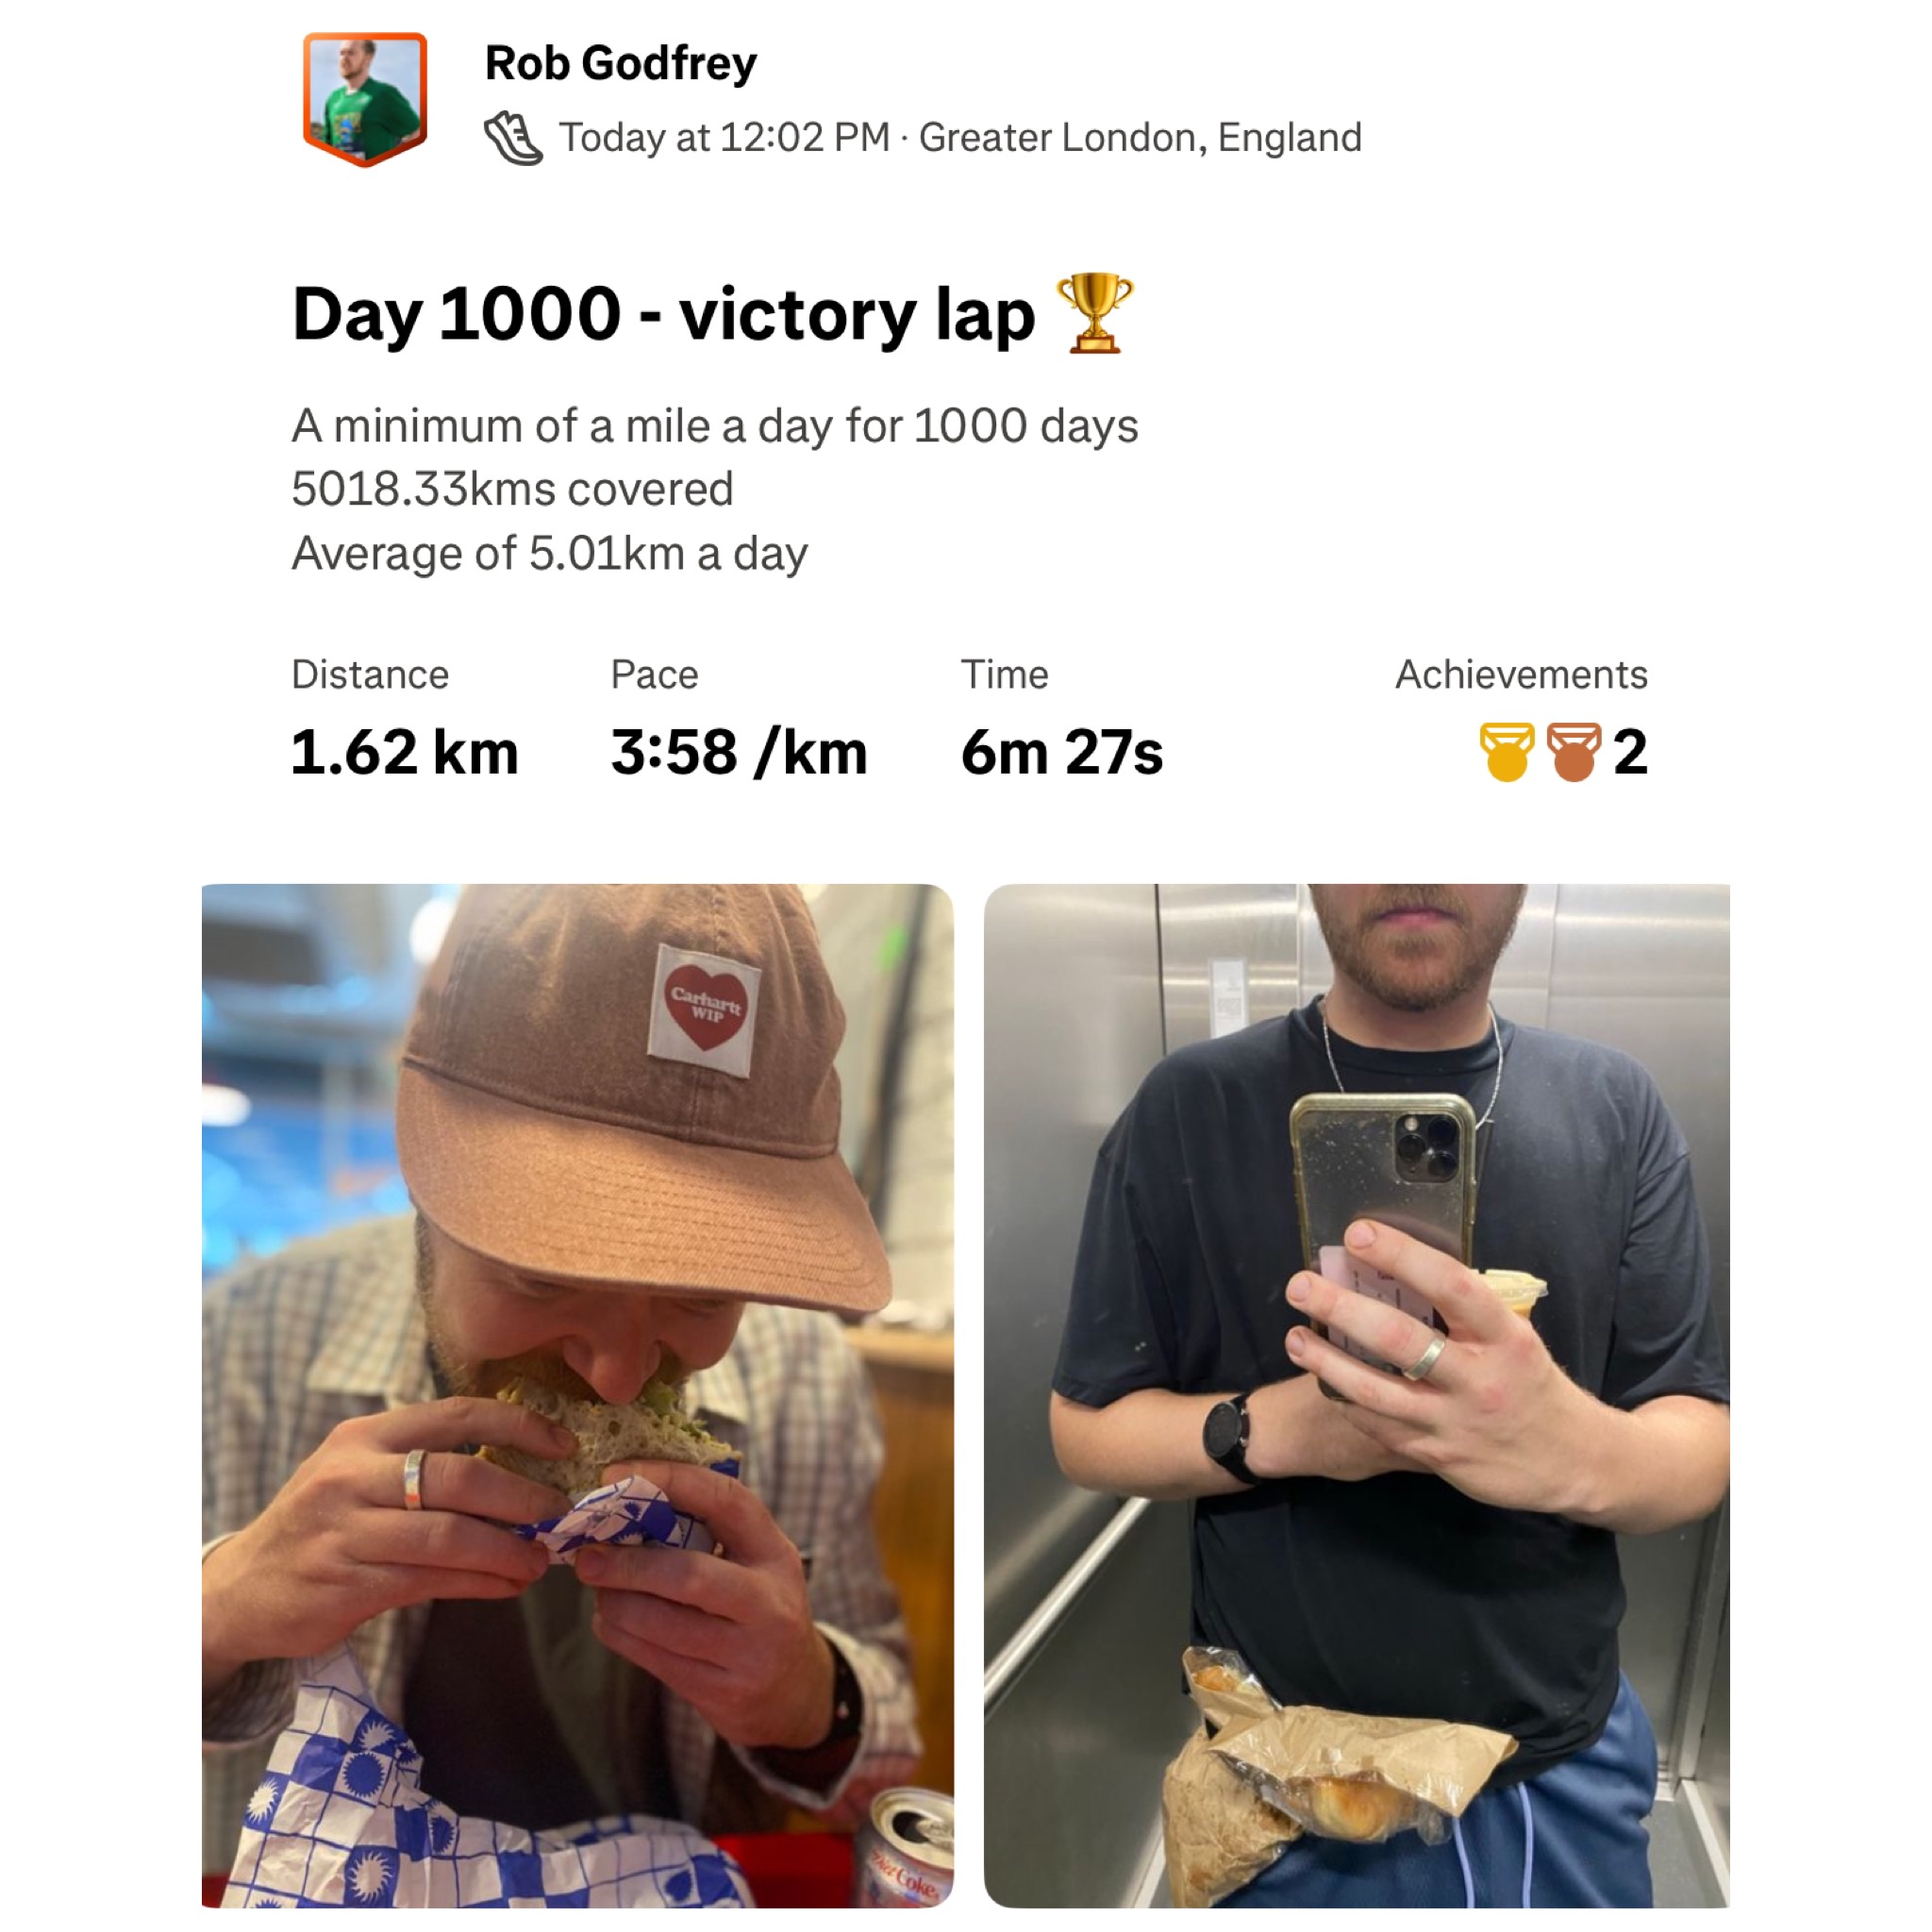Click the running shoe activity icon

click(x=513, y=138)
